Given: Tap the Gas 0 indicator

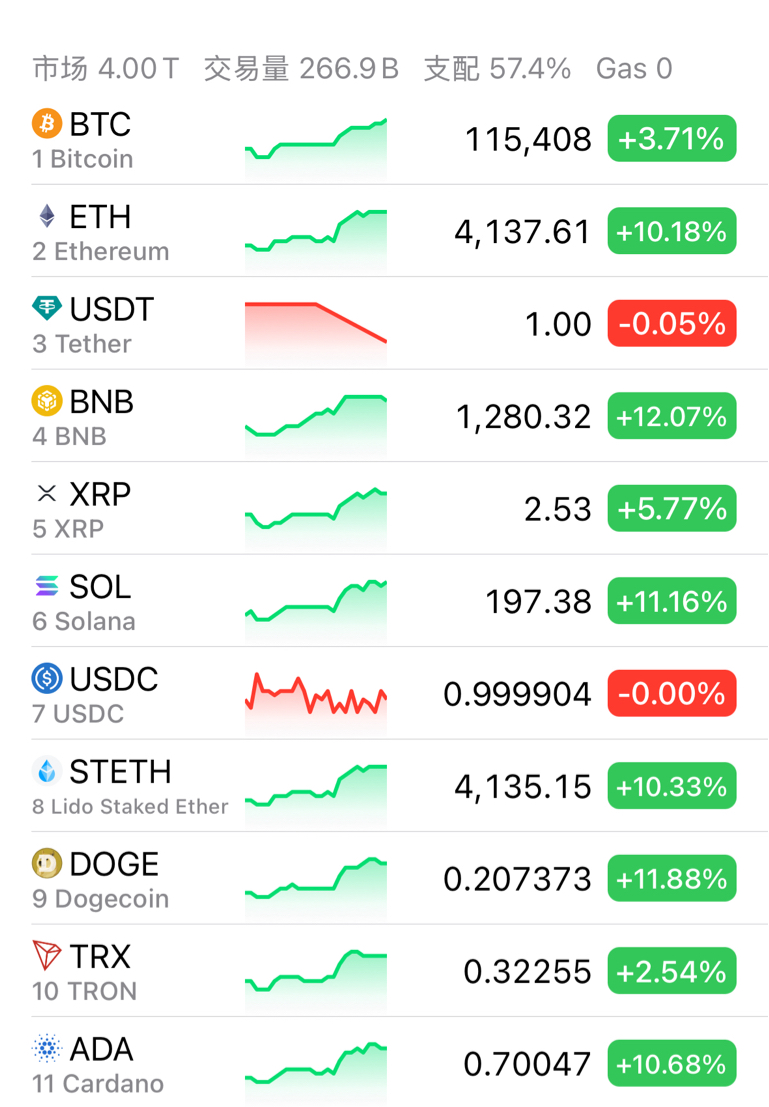Looking at the screenshot, I should (x=634, y=69).
